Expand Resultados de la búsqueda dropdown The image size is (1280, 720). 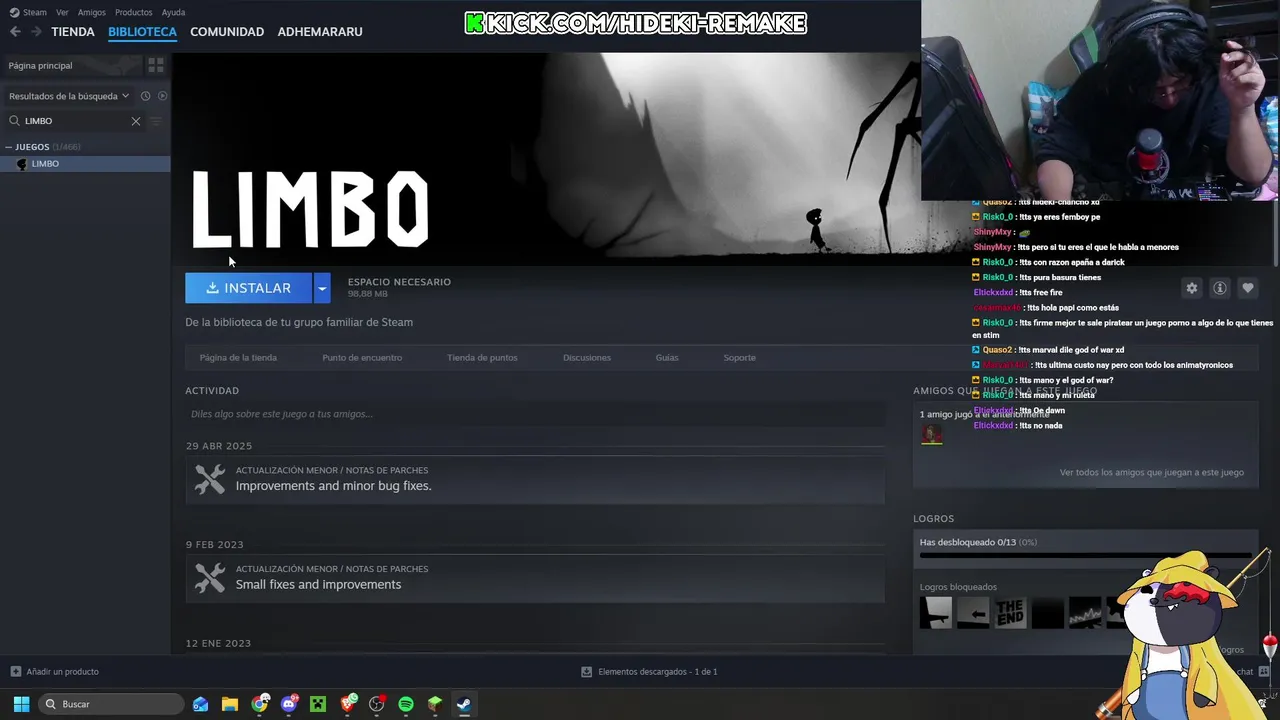69,96
